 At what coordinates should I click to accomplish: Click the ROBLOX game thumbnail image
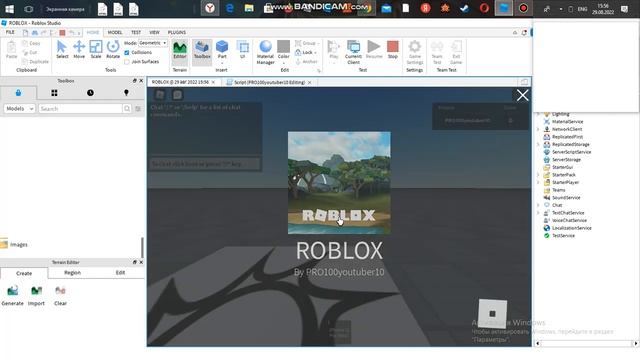pyautogui.click(x=339, y=183)
